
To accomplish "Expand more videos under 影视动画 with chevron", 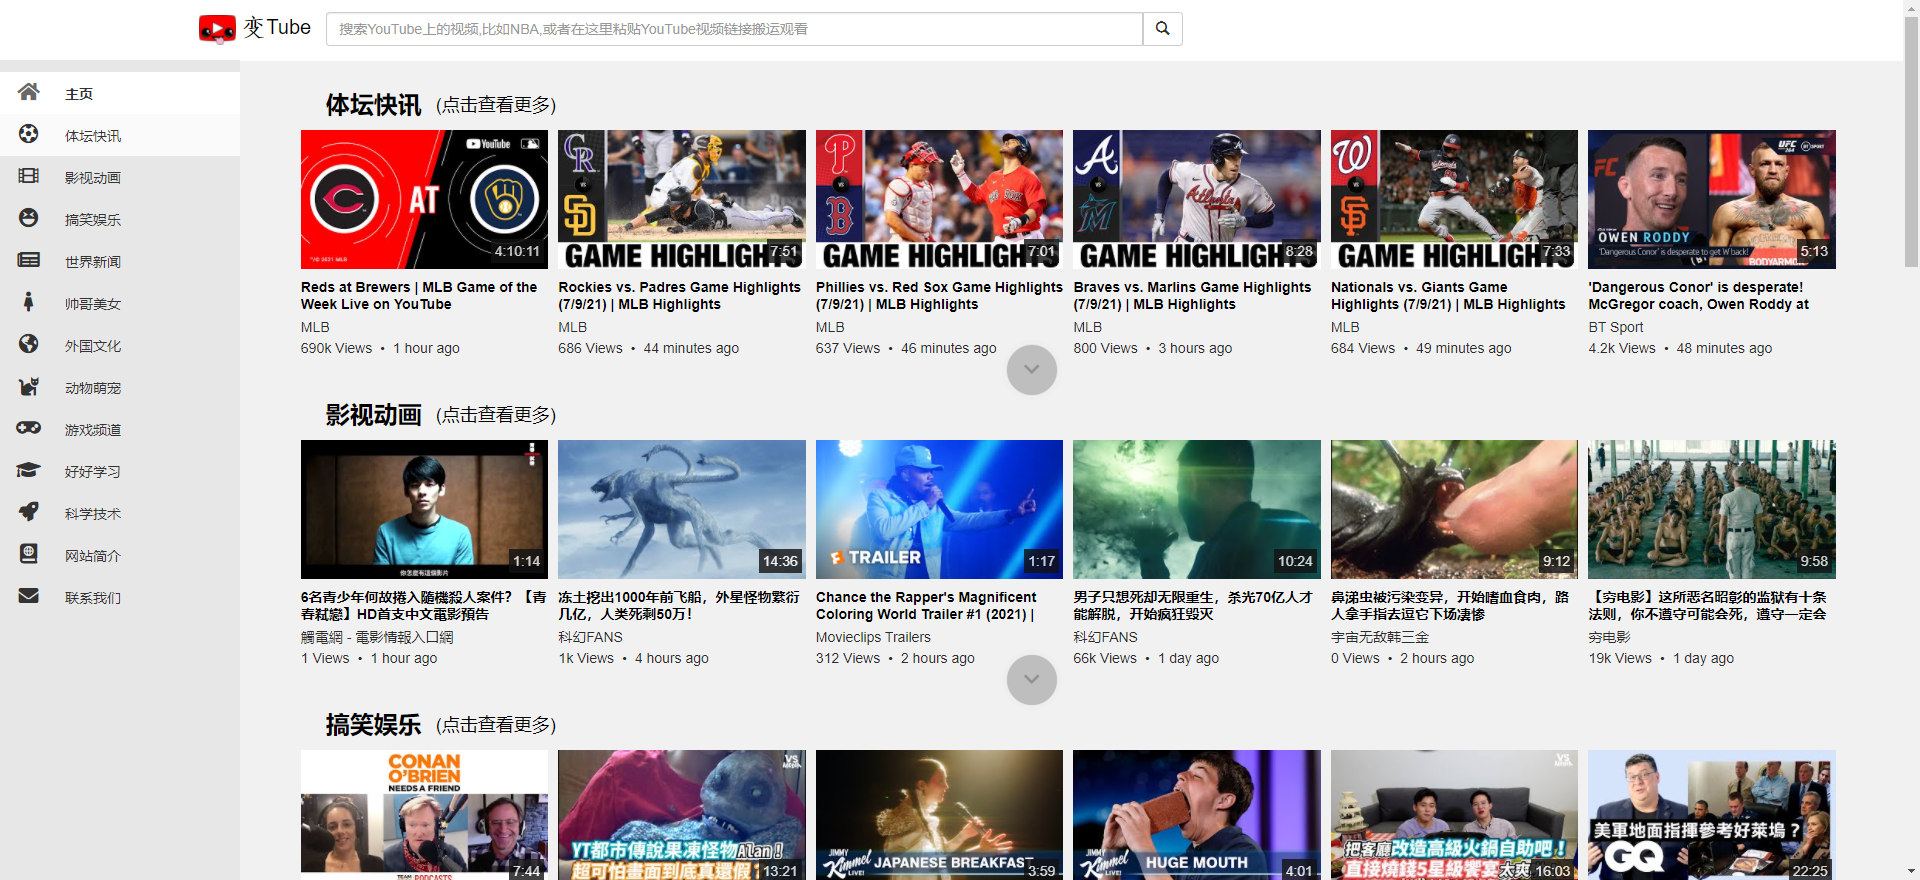I will pyautogui.click(x=1032, y=680).
